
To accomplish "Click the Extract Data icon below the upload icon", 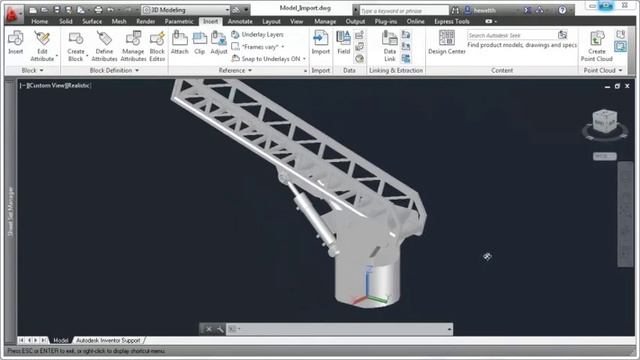I will [x=406, y=58].
